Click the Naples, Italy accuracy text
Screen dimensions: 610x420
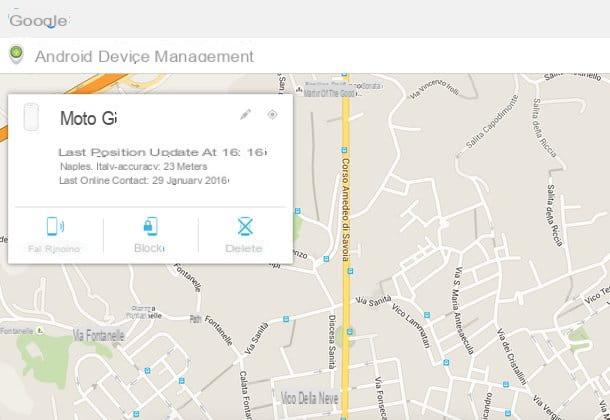pos(133,166)
